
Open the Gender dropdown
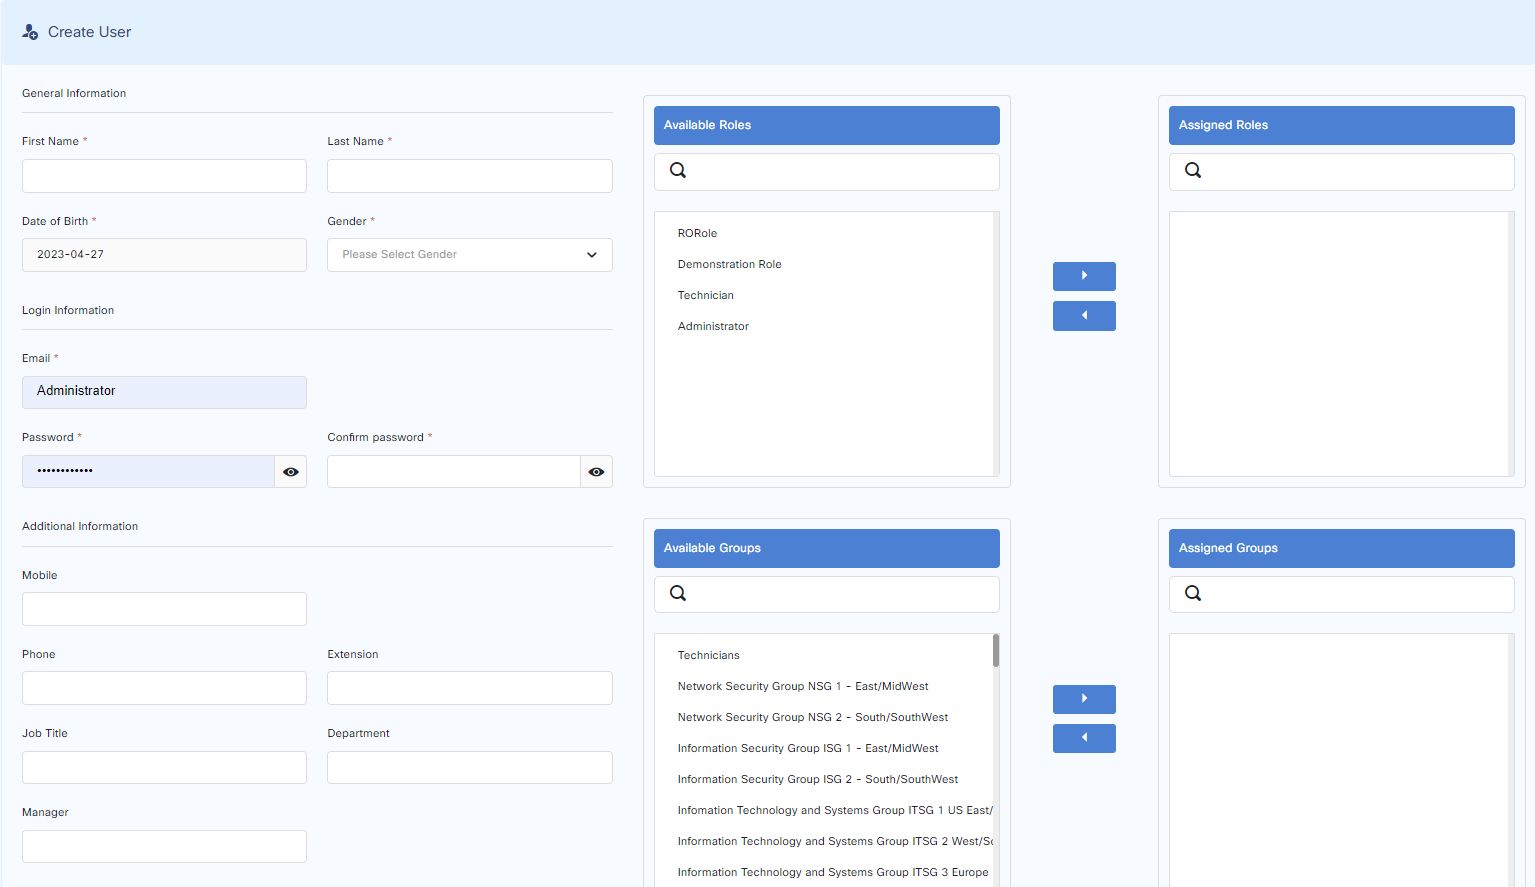(x=470, y=255)
